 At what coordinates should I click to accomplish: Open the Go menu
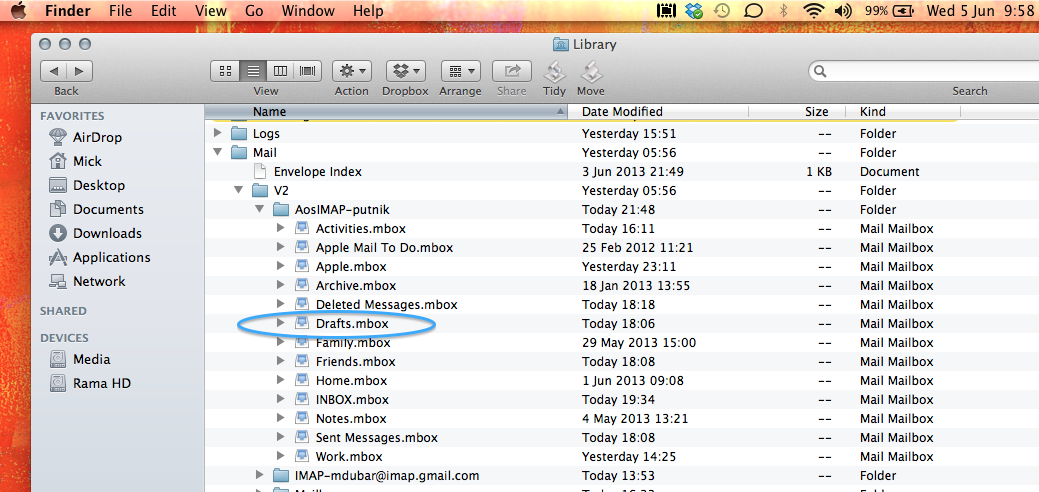[254, 11]
